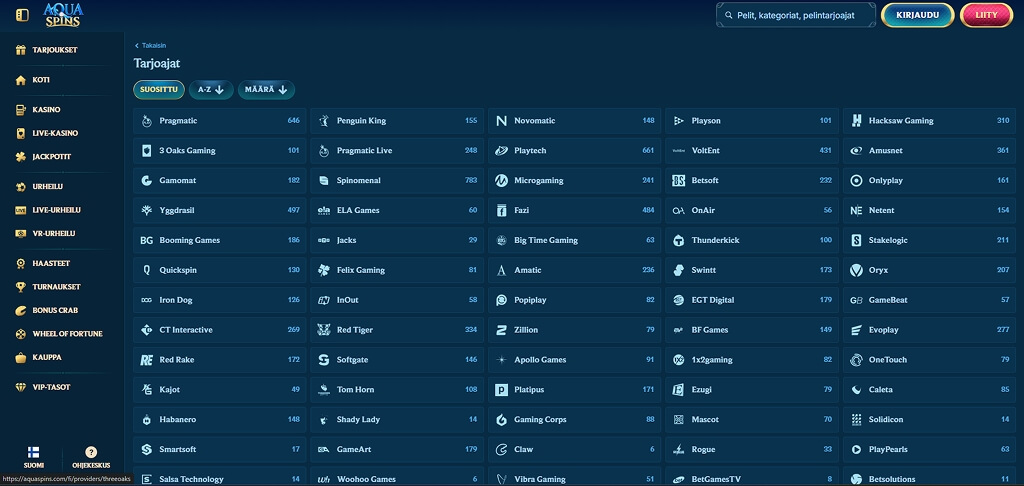Viewport: 1024px width, 486px height.
Task: Select Jackpotit menu label
Action: (x=52, y=157)
